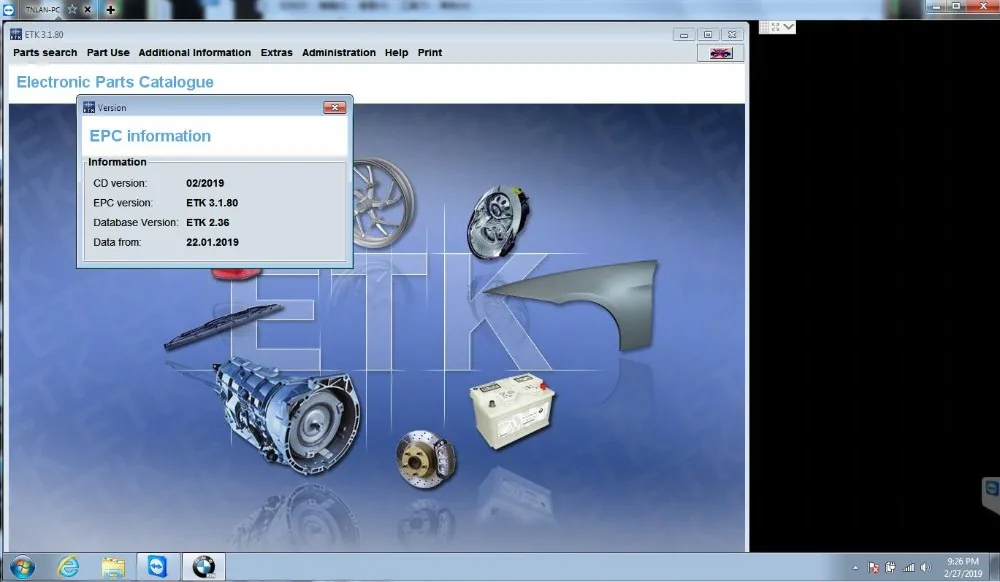Open the Part Use menu

coord(108,53)
